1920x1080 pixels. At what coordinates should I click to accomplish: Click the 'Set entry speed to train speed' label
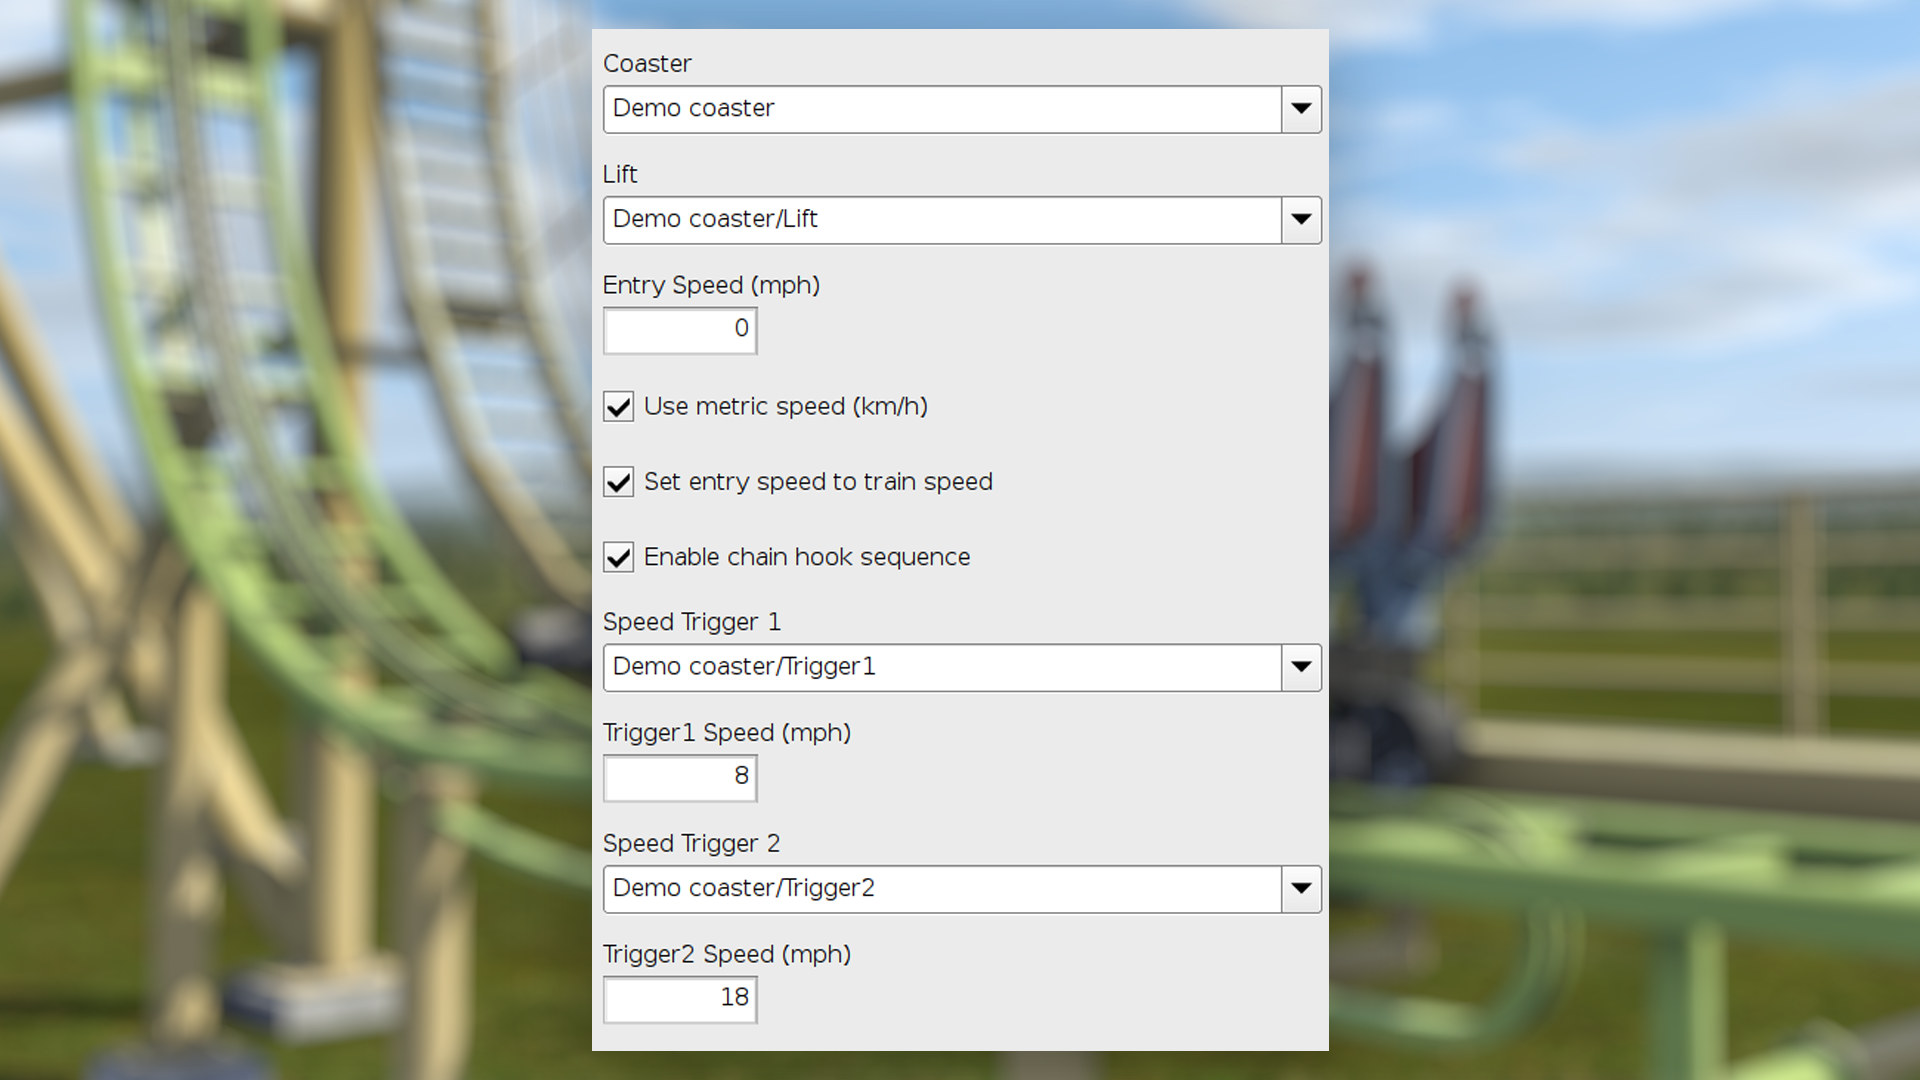point(818,482)
